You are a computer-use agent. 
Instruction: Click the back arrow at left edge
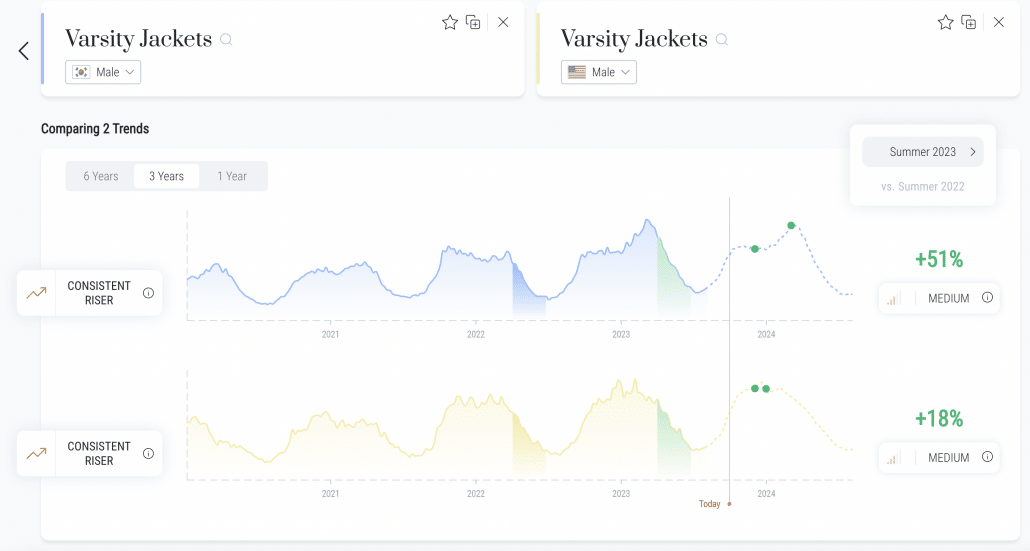click(x=24, y=51)
